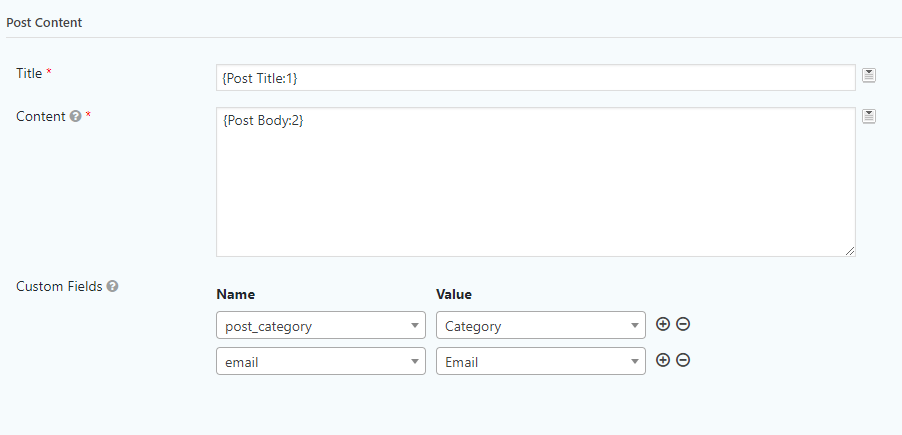
Task: Focus the Title input with {Post Title:1}
Action: click(536, 78)
